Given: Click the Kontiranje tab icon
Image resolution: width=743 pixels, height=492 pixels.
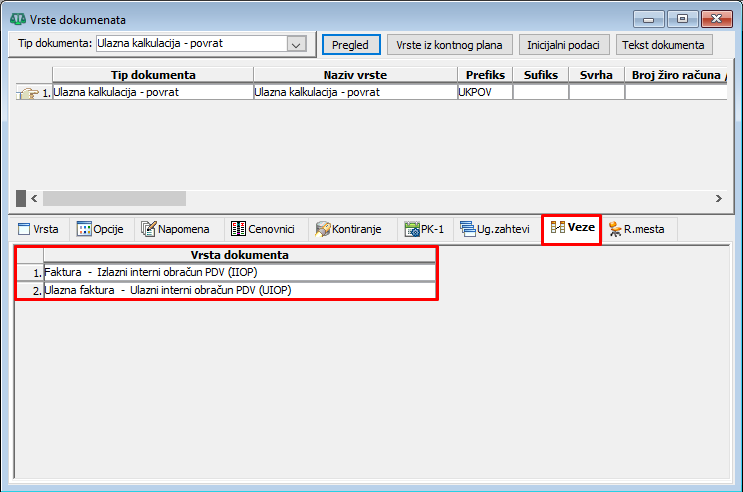Looking at the screenshot, I should [x=323, y=230].
